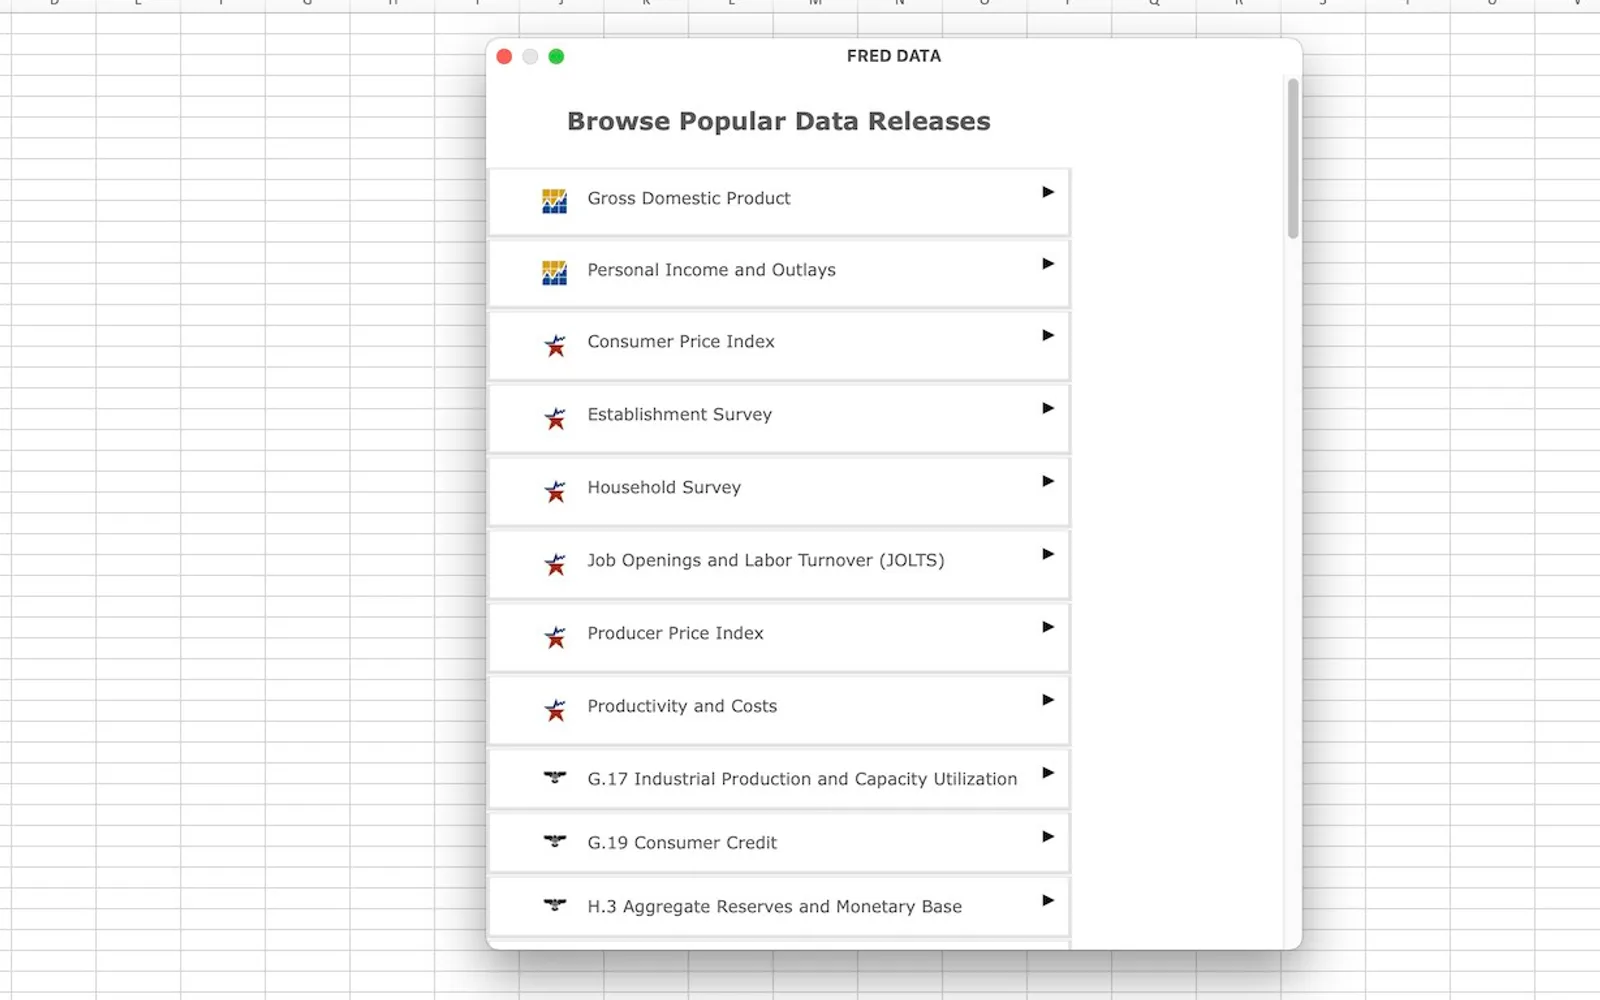The height and width of the screenshot is (1000, 1600).
Task: Expand the Consumer Price Index arrow
Action: tap(1048, 336)
